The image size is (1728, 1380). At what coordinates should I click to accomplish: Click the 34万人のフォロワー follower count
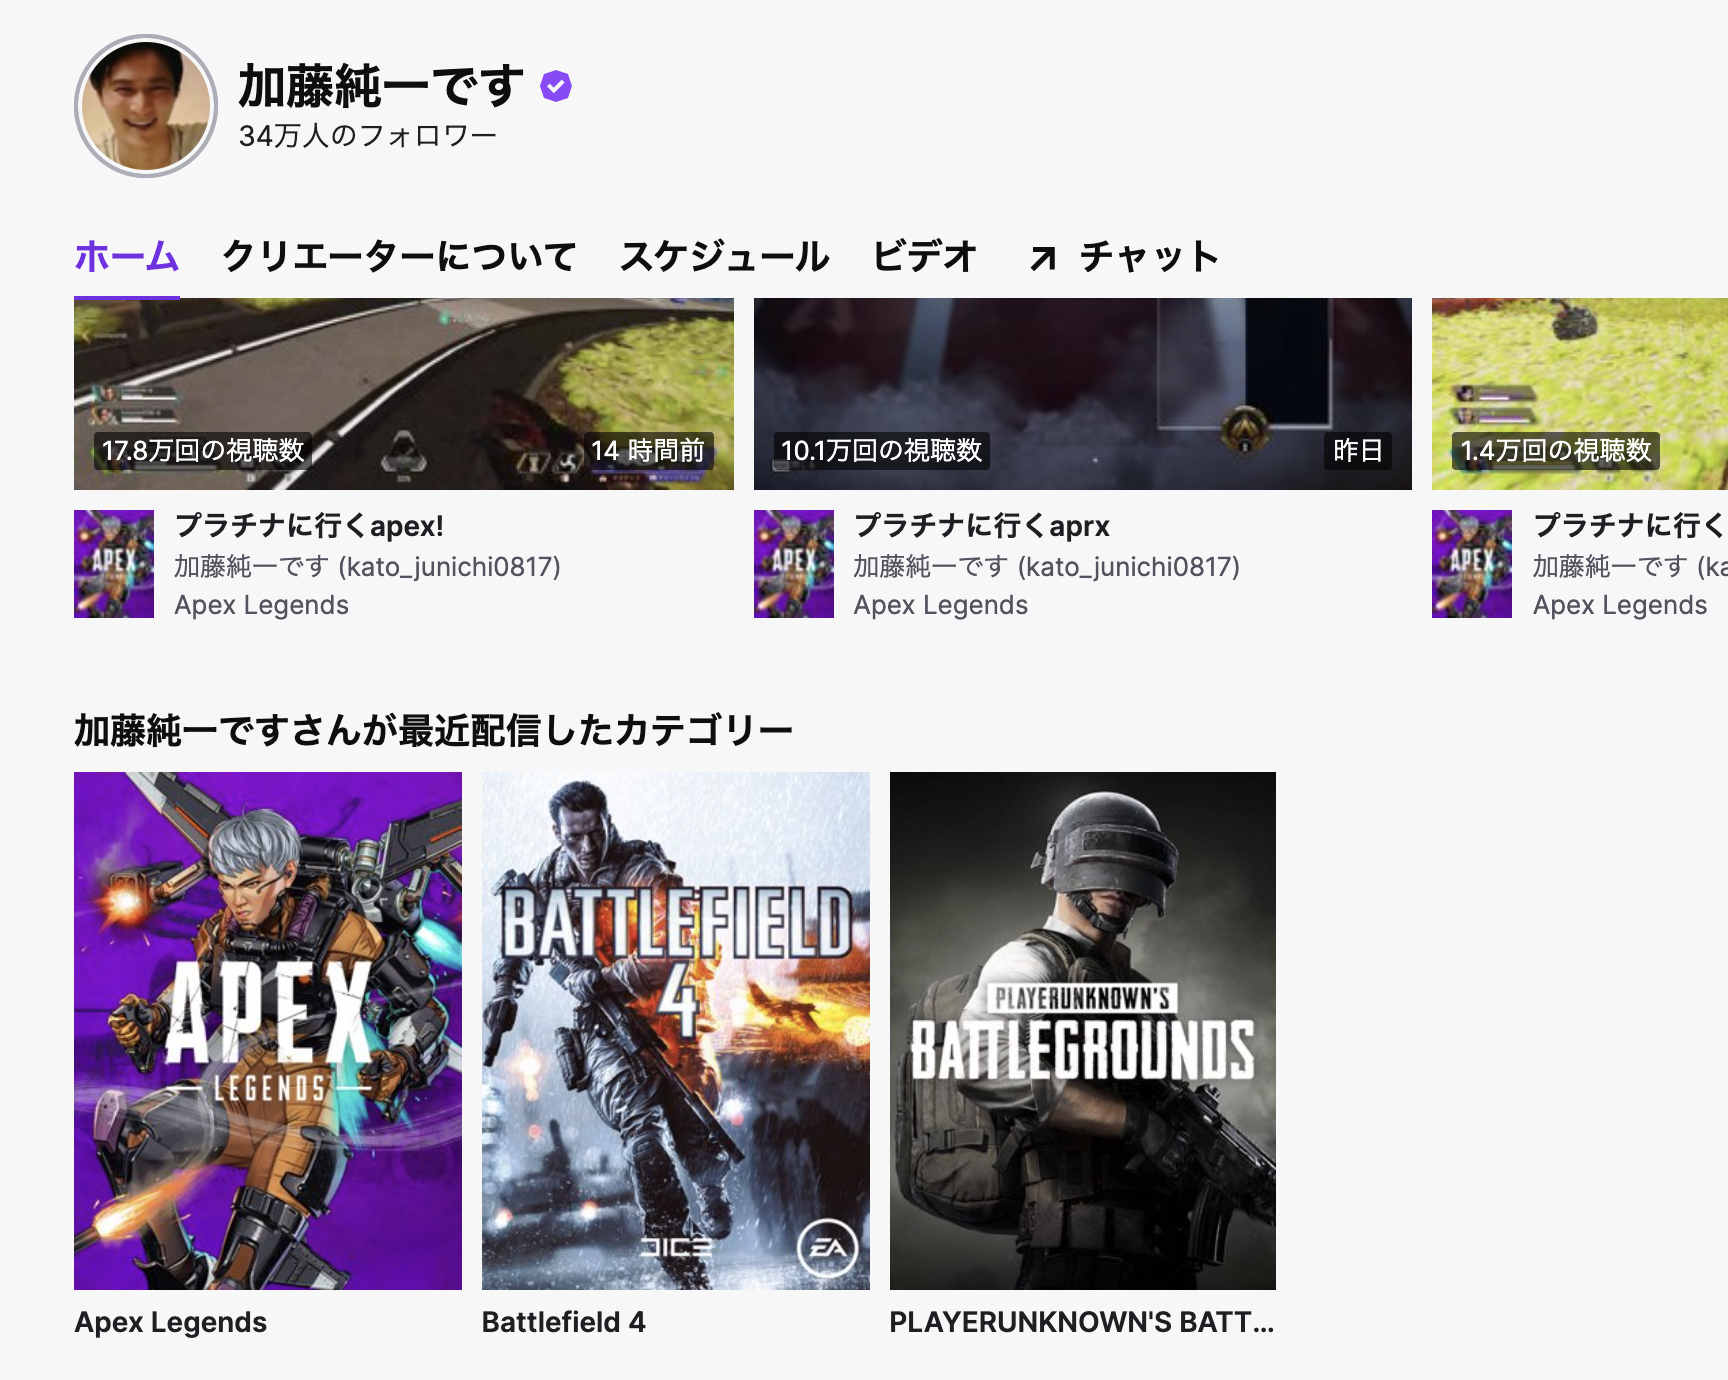(367, 136)
